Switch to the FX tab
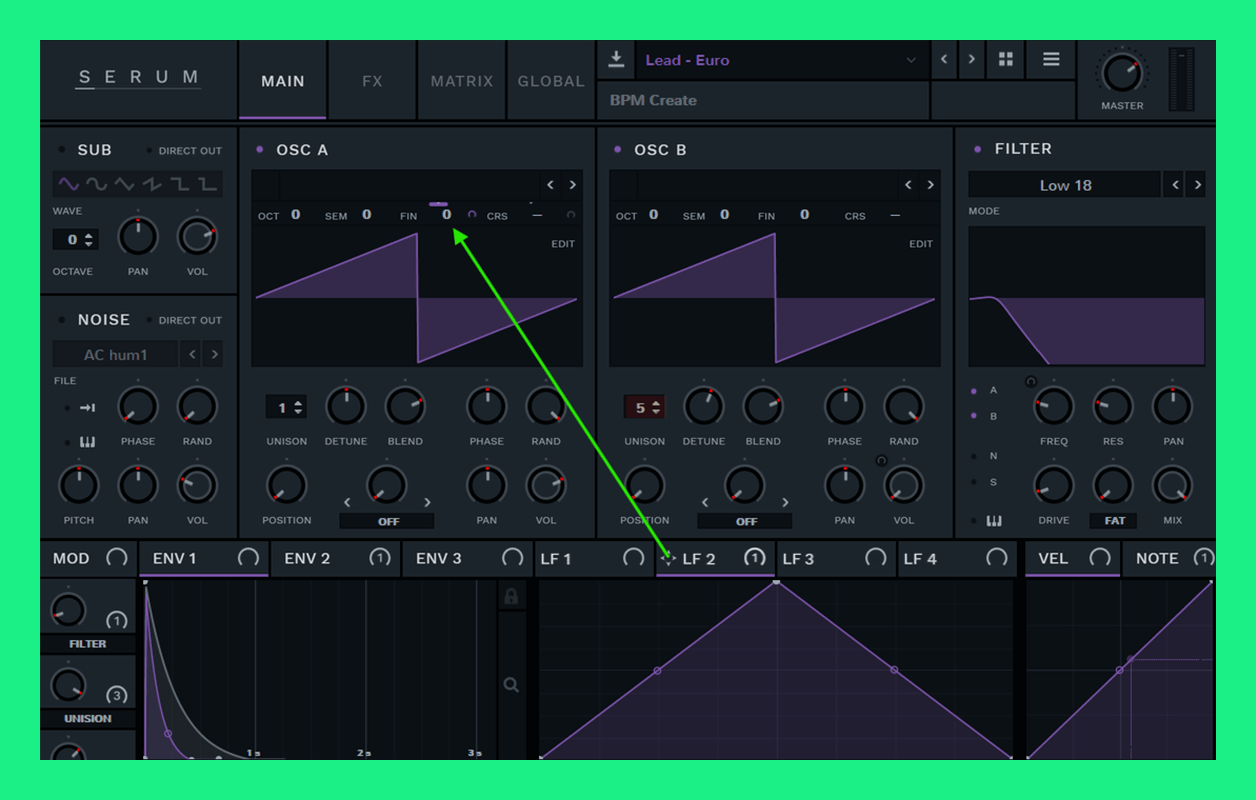The width and height of the screenshot is (1256, 800). click(372, 81)
